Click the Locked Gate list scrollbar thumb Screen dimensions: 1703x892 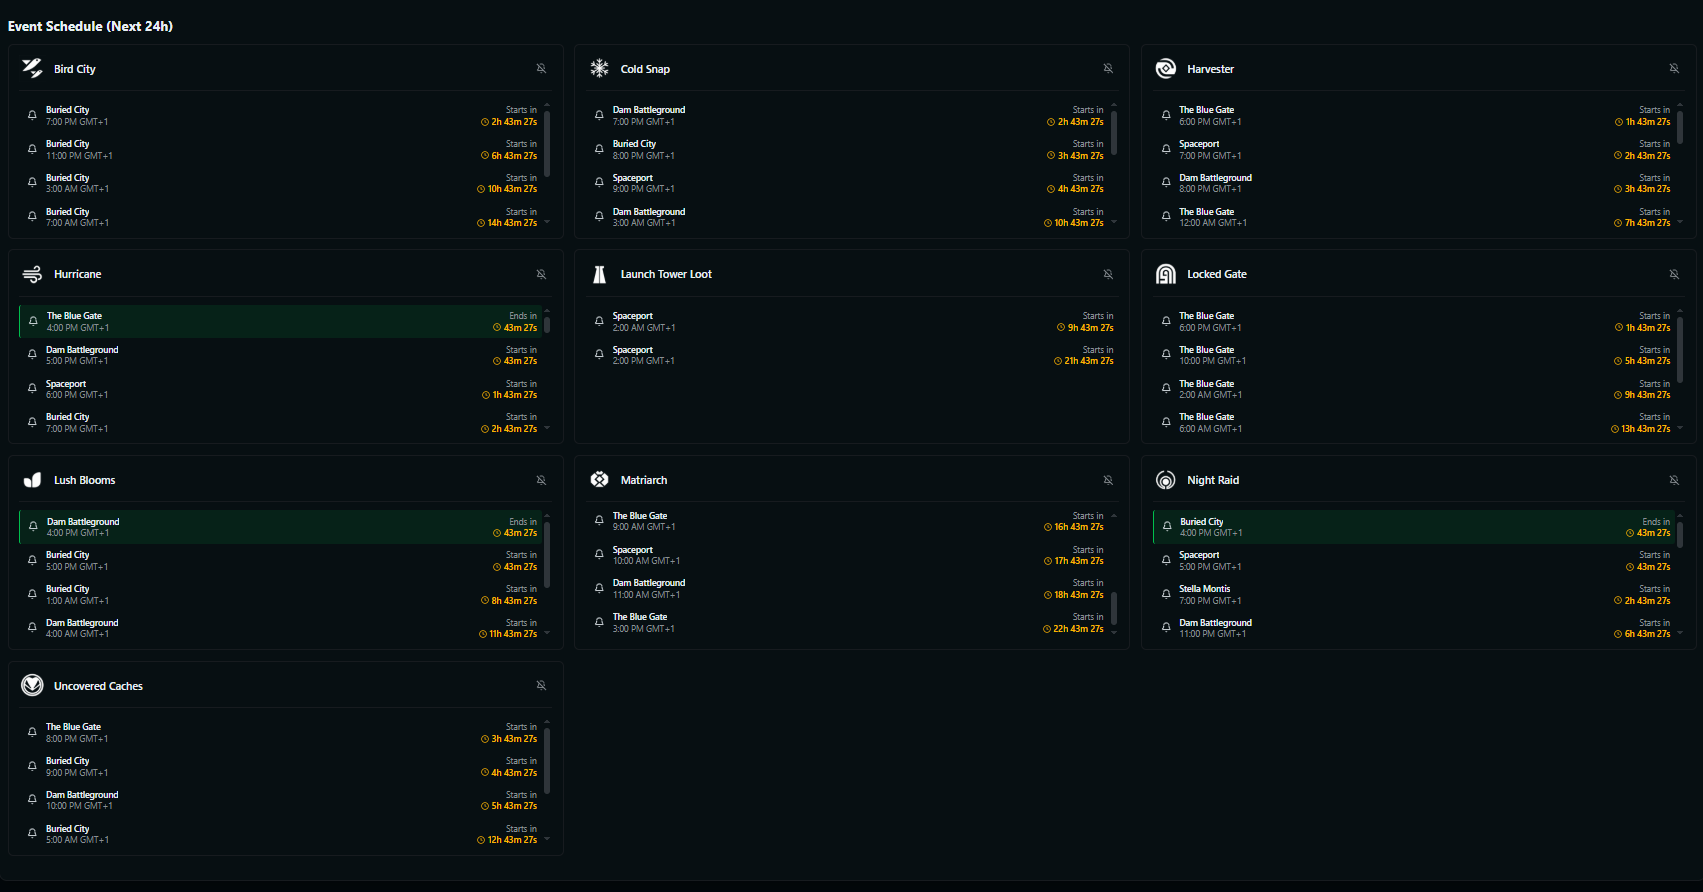1680,349
